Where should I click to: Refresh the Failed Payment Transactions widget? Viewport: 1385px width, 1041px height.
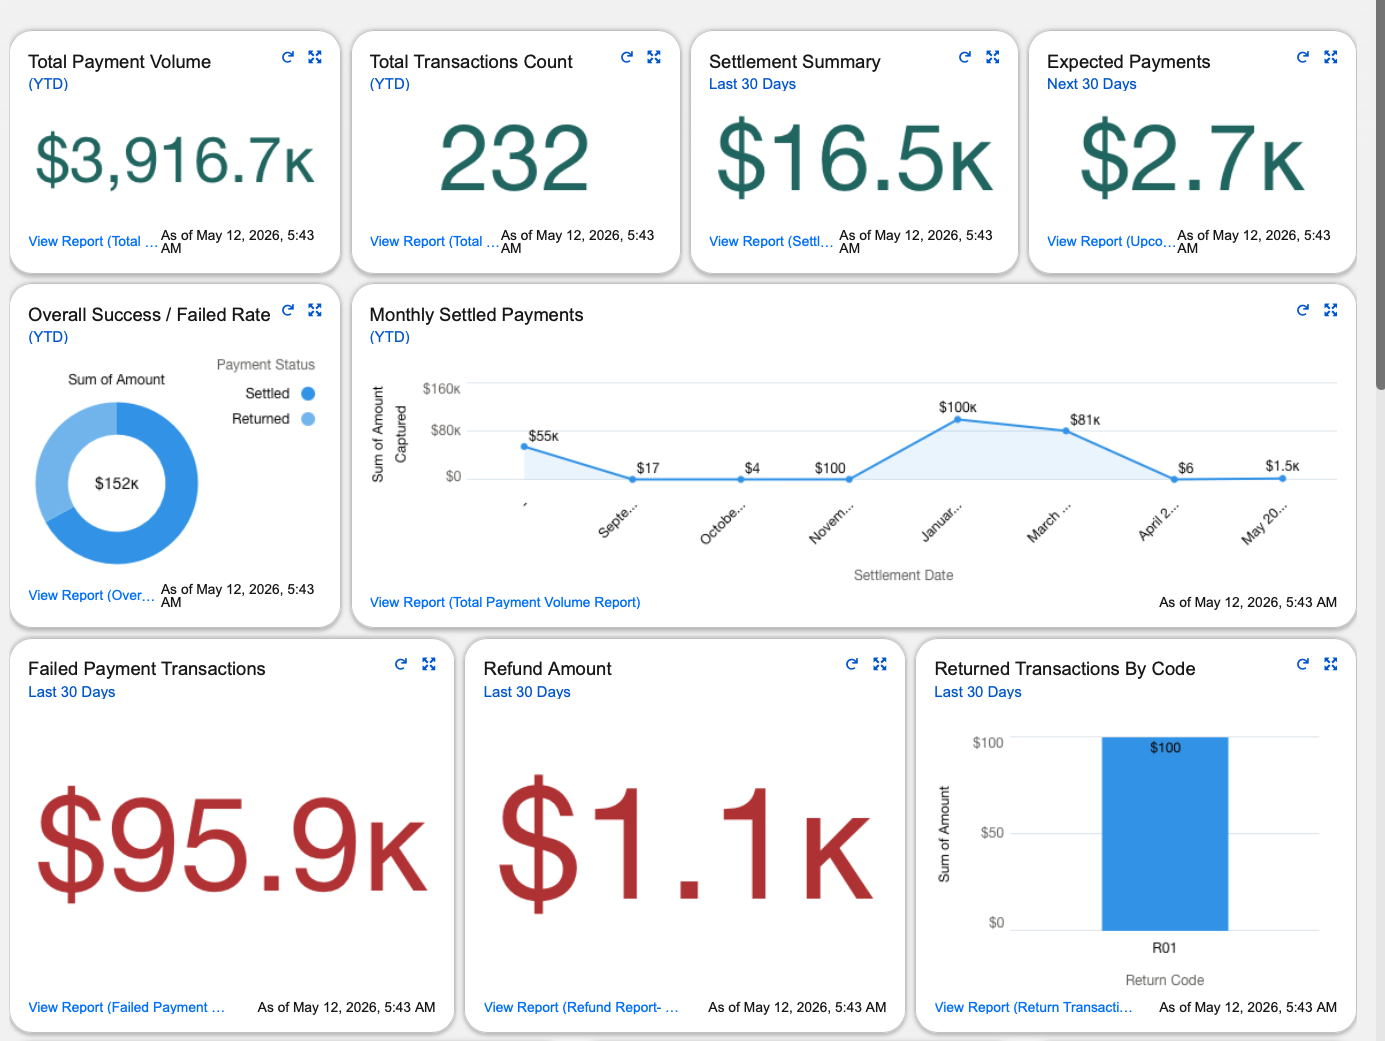[x=401, y=664]
